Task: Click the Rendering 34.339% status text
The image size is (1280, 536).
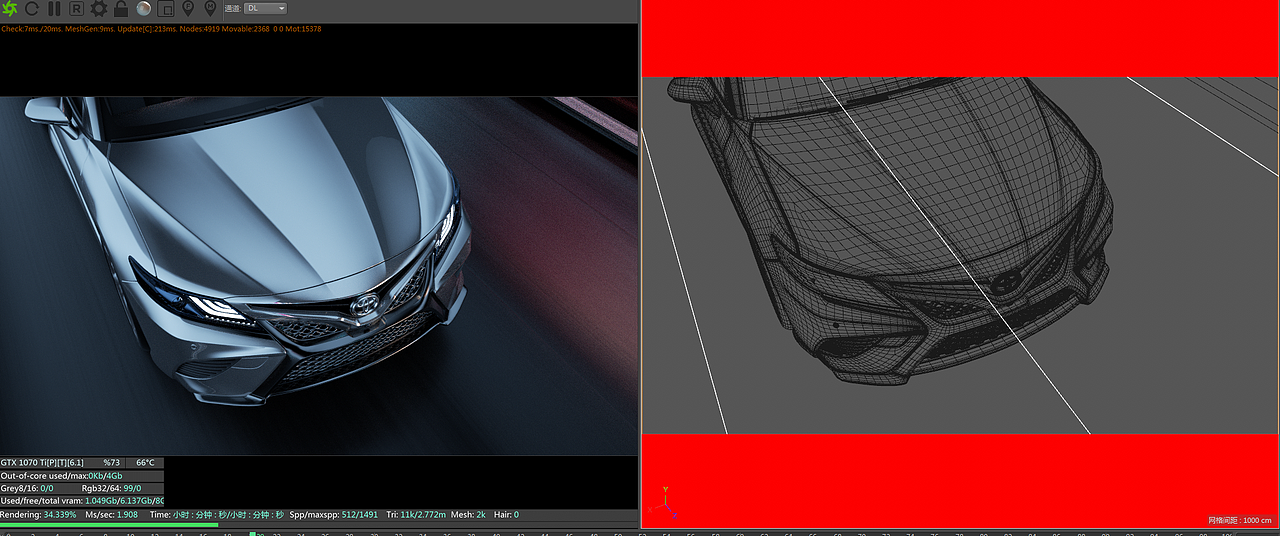Action: click(38, 515)
